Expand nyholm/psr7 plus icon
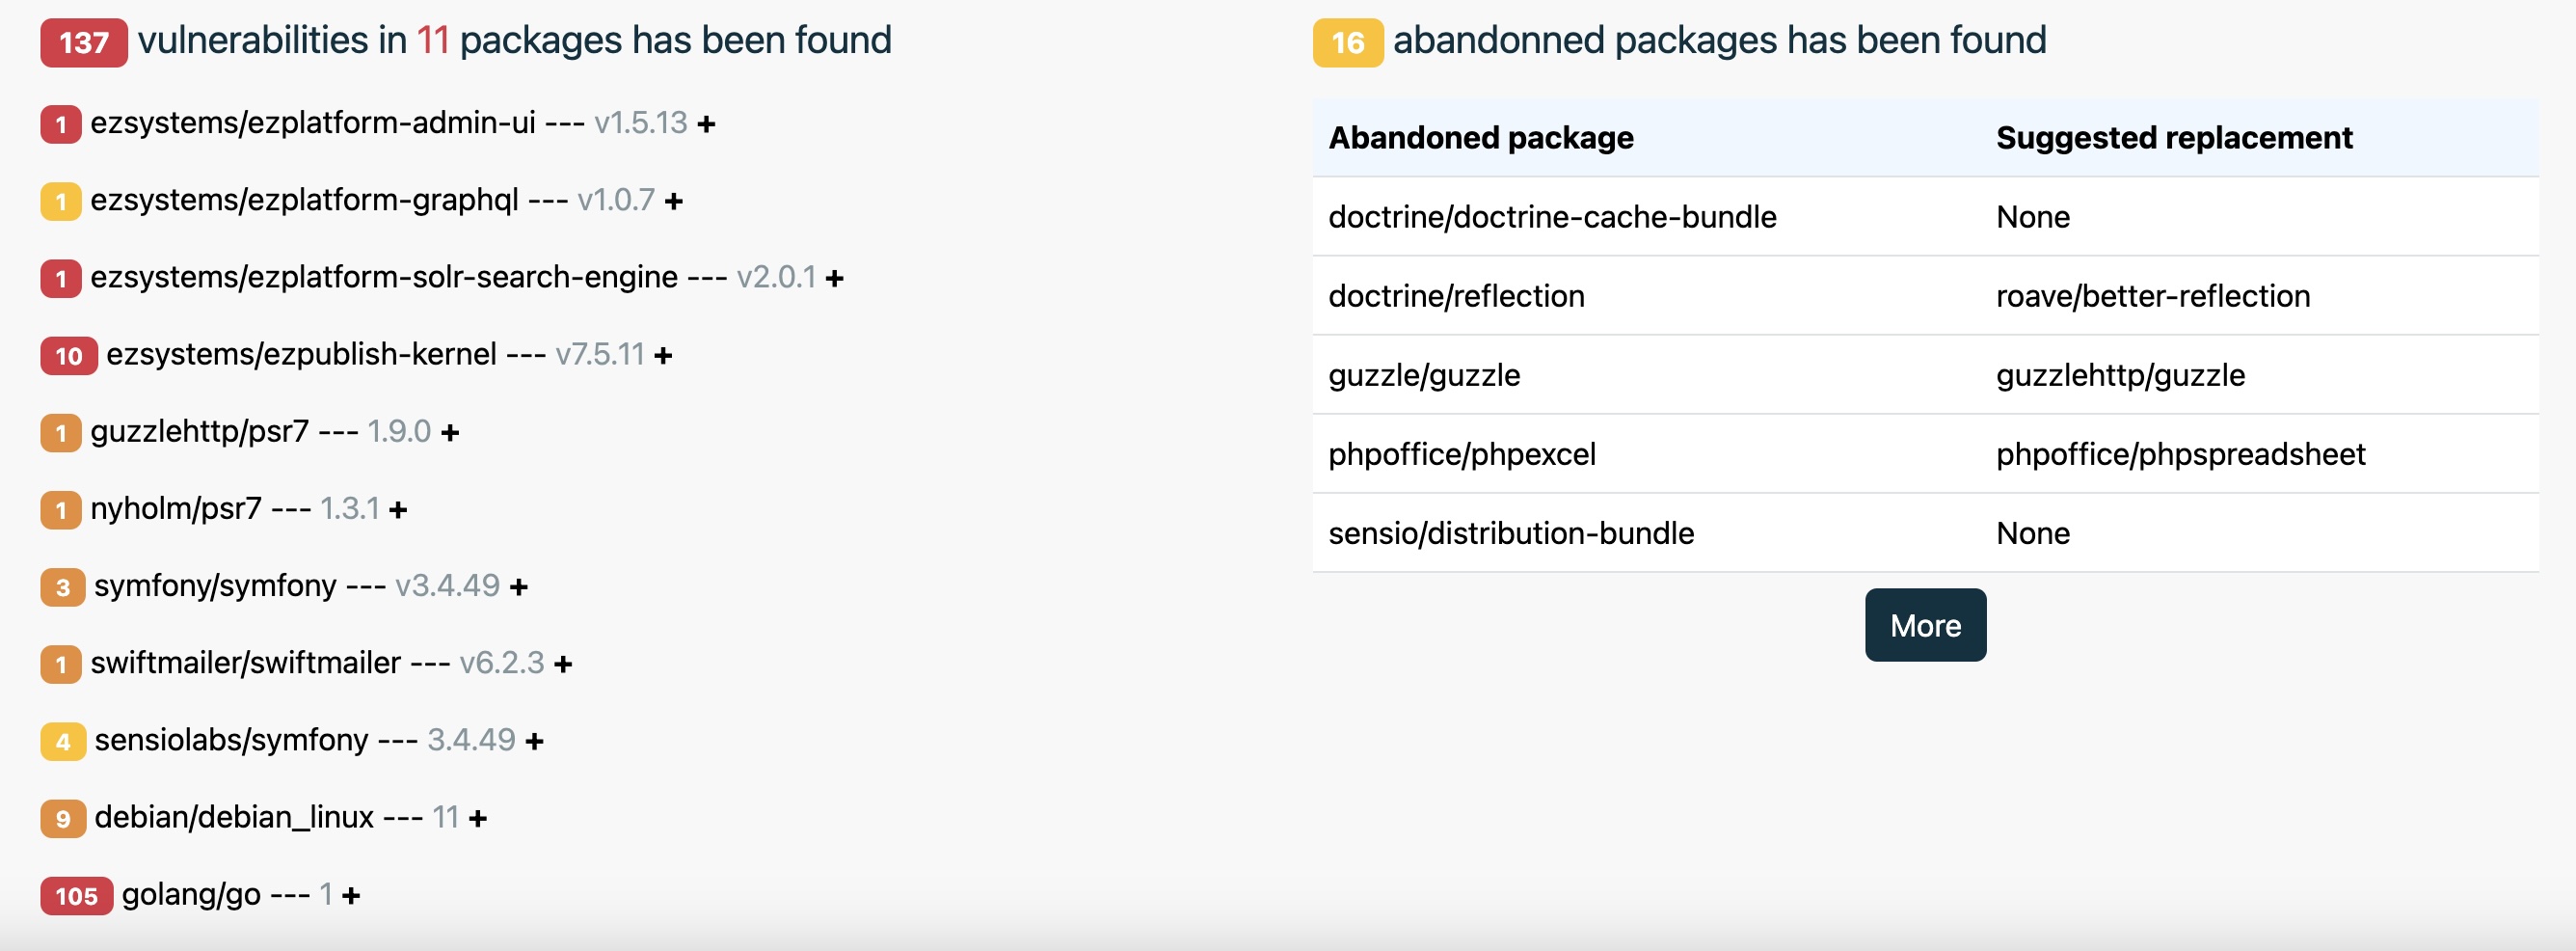The width and height of the screenshot is (2576, 951). coord(398,510)
